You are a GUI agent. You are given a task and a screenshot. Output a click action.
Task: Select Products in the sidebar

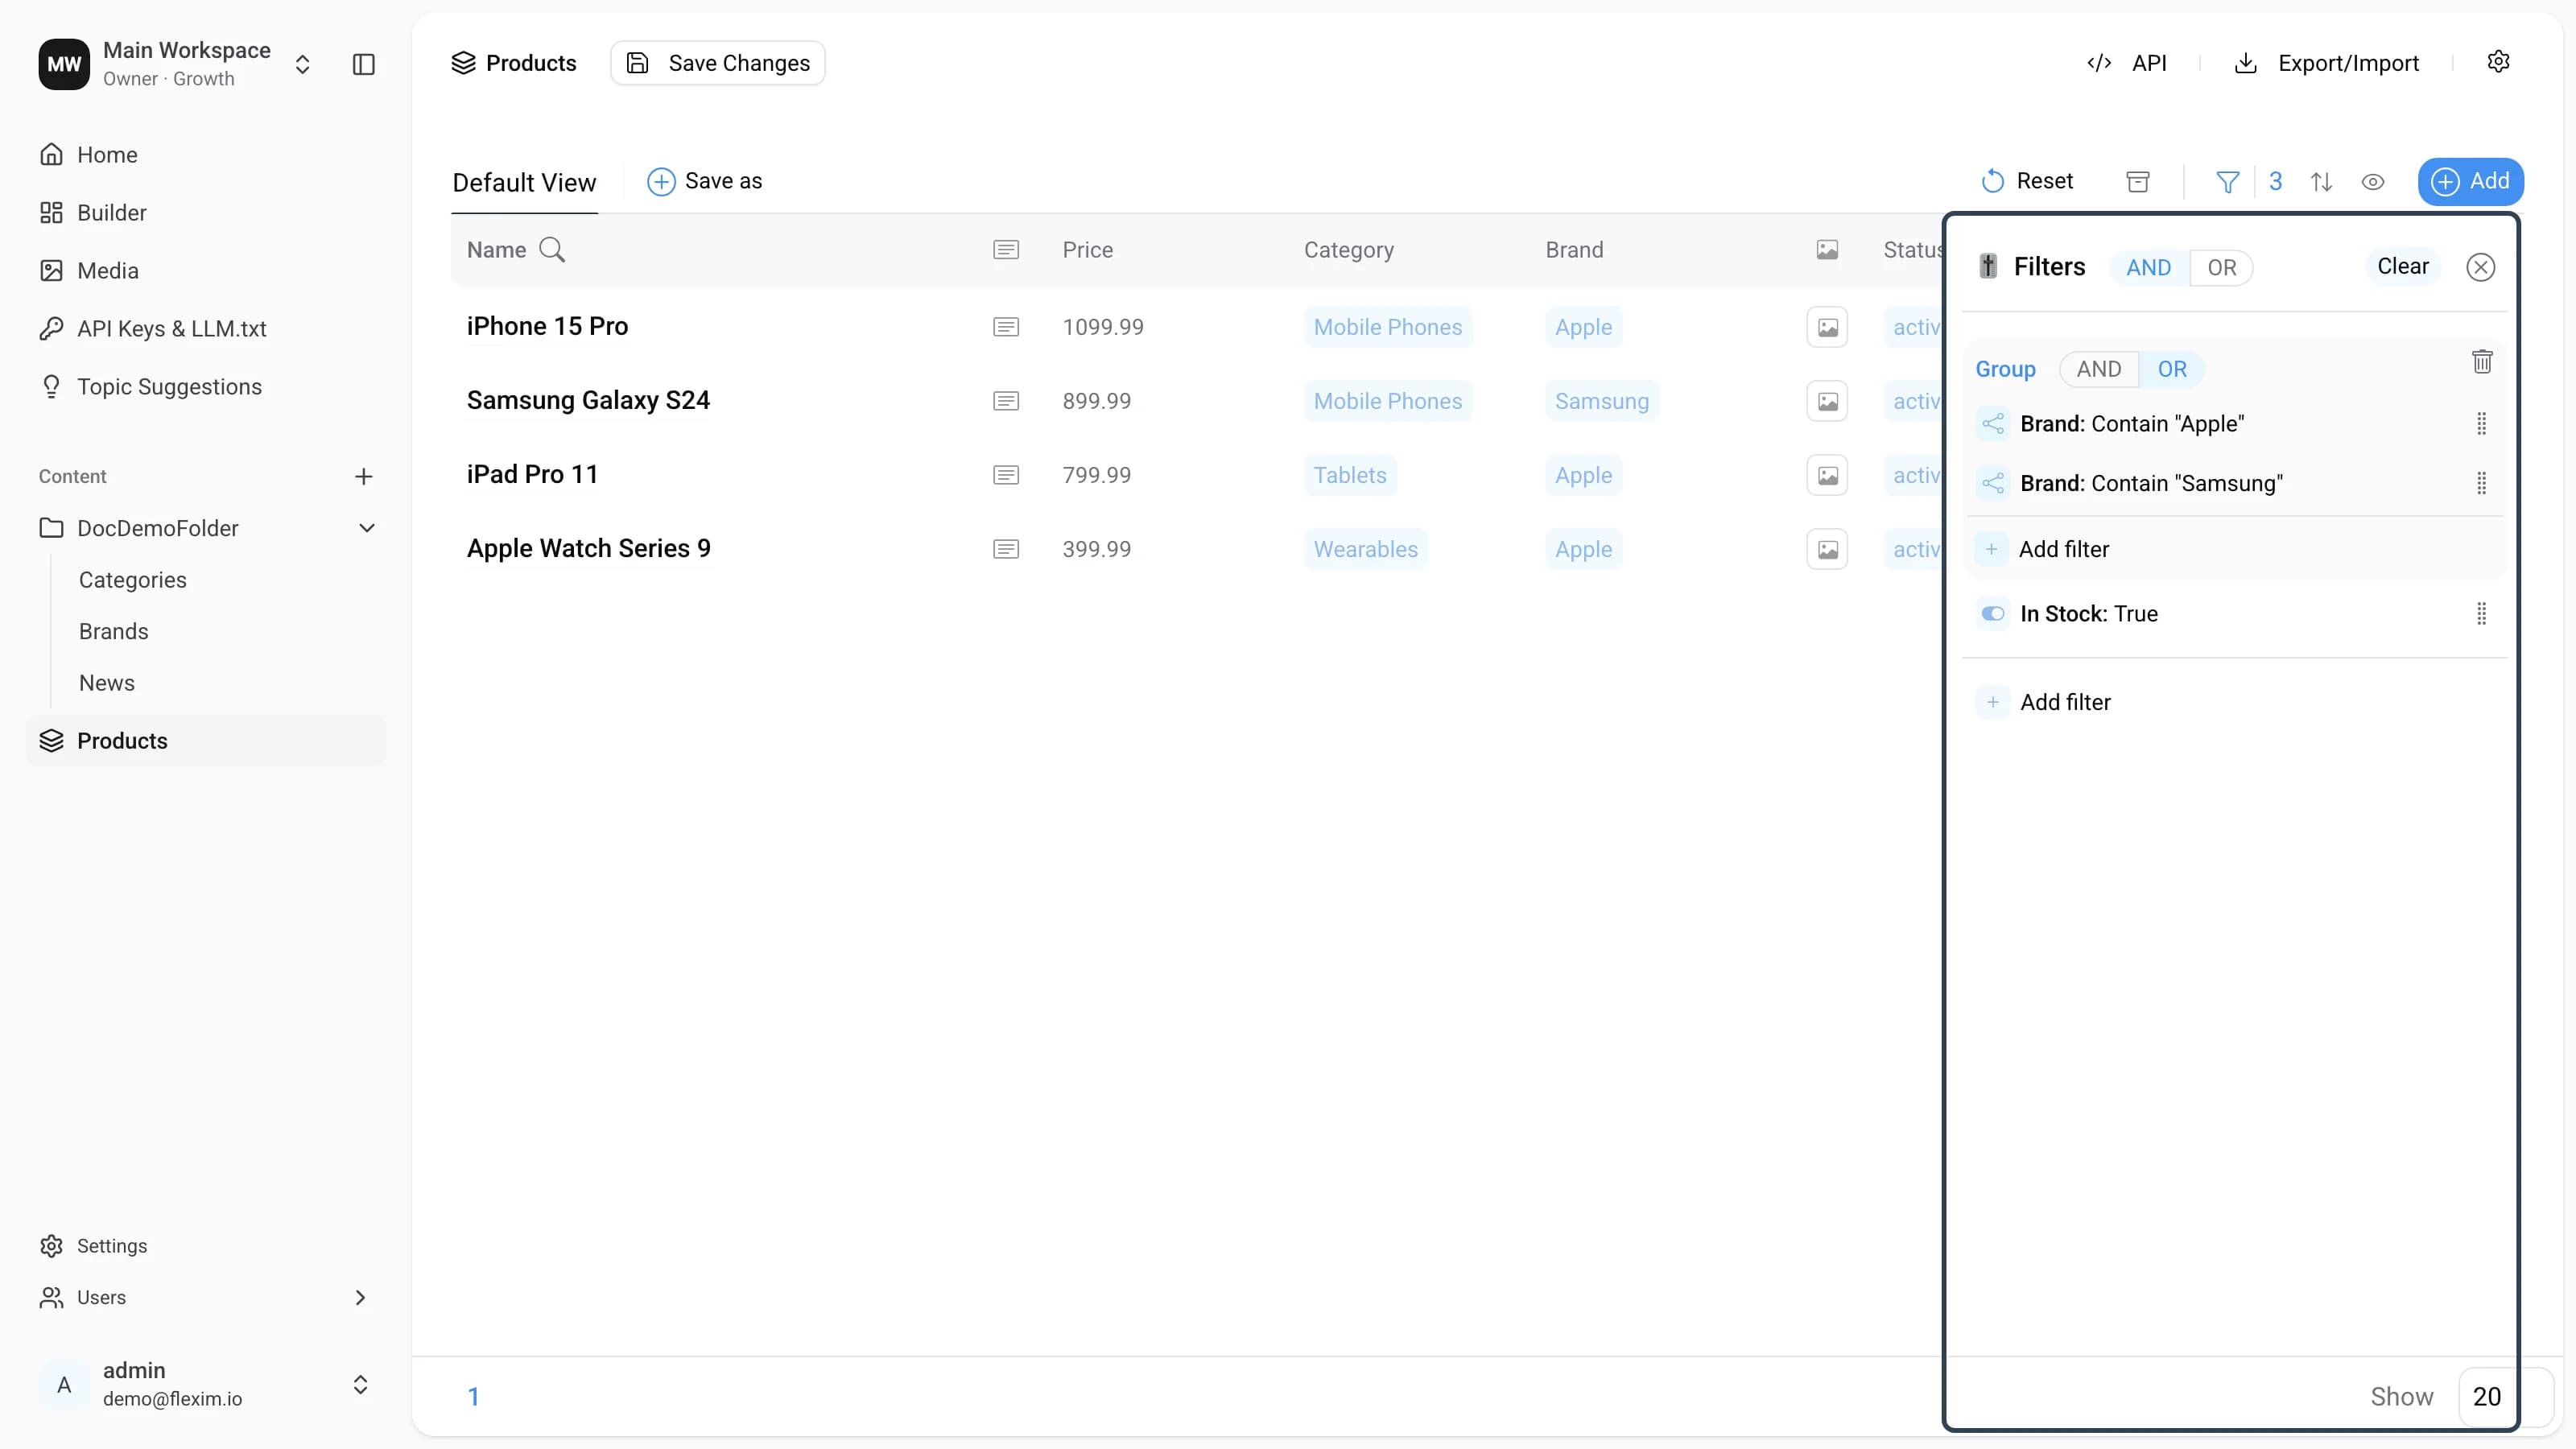point(205,741)
